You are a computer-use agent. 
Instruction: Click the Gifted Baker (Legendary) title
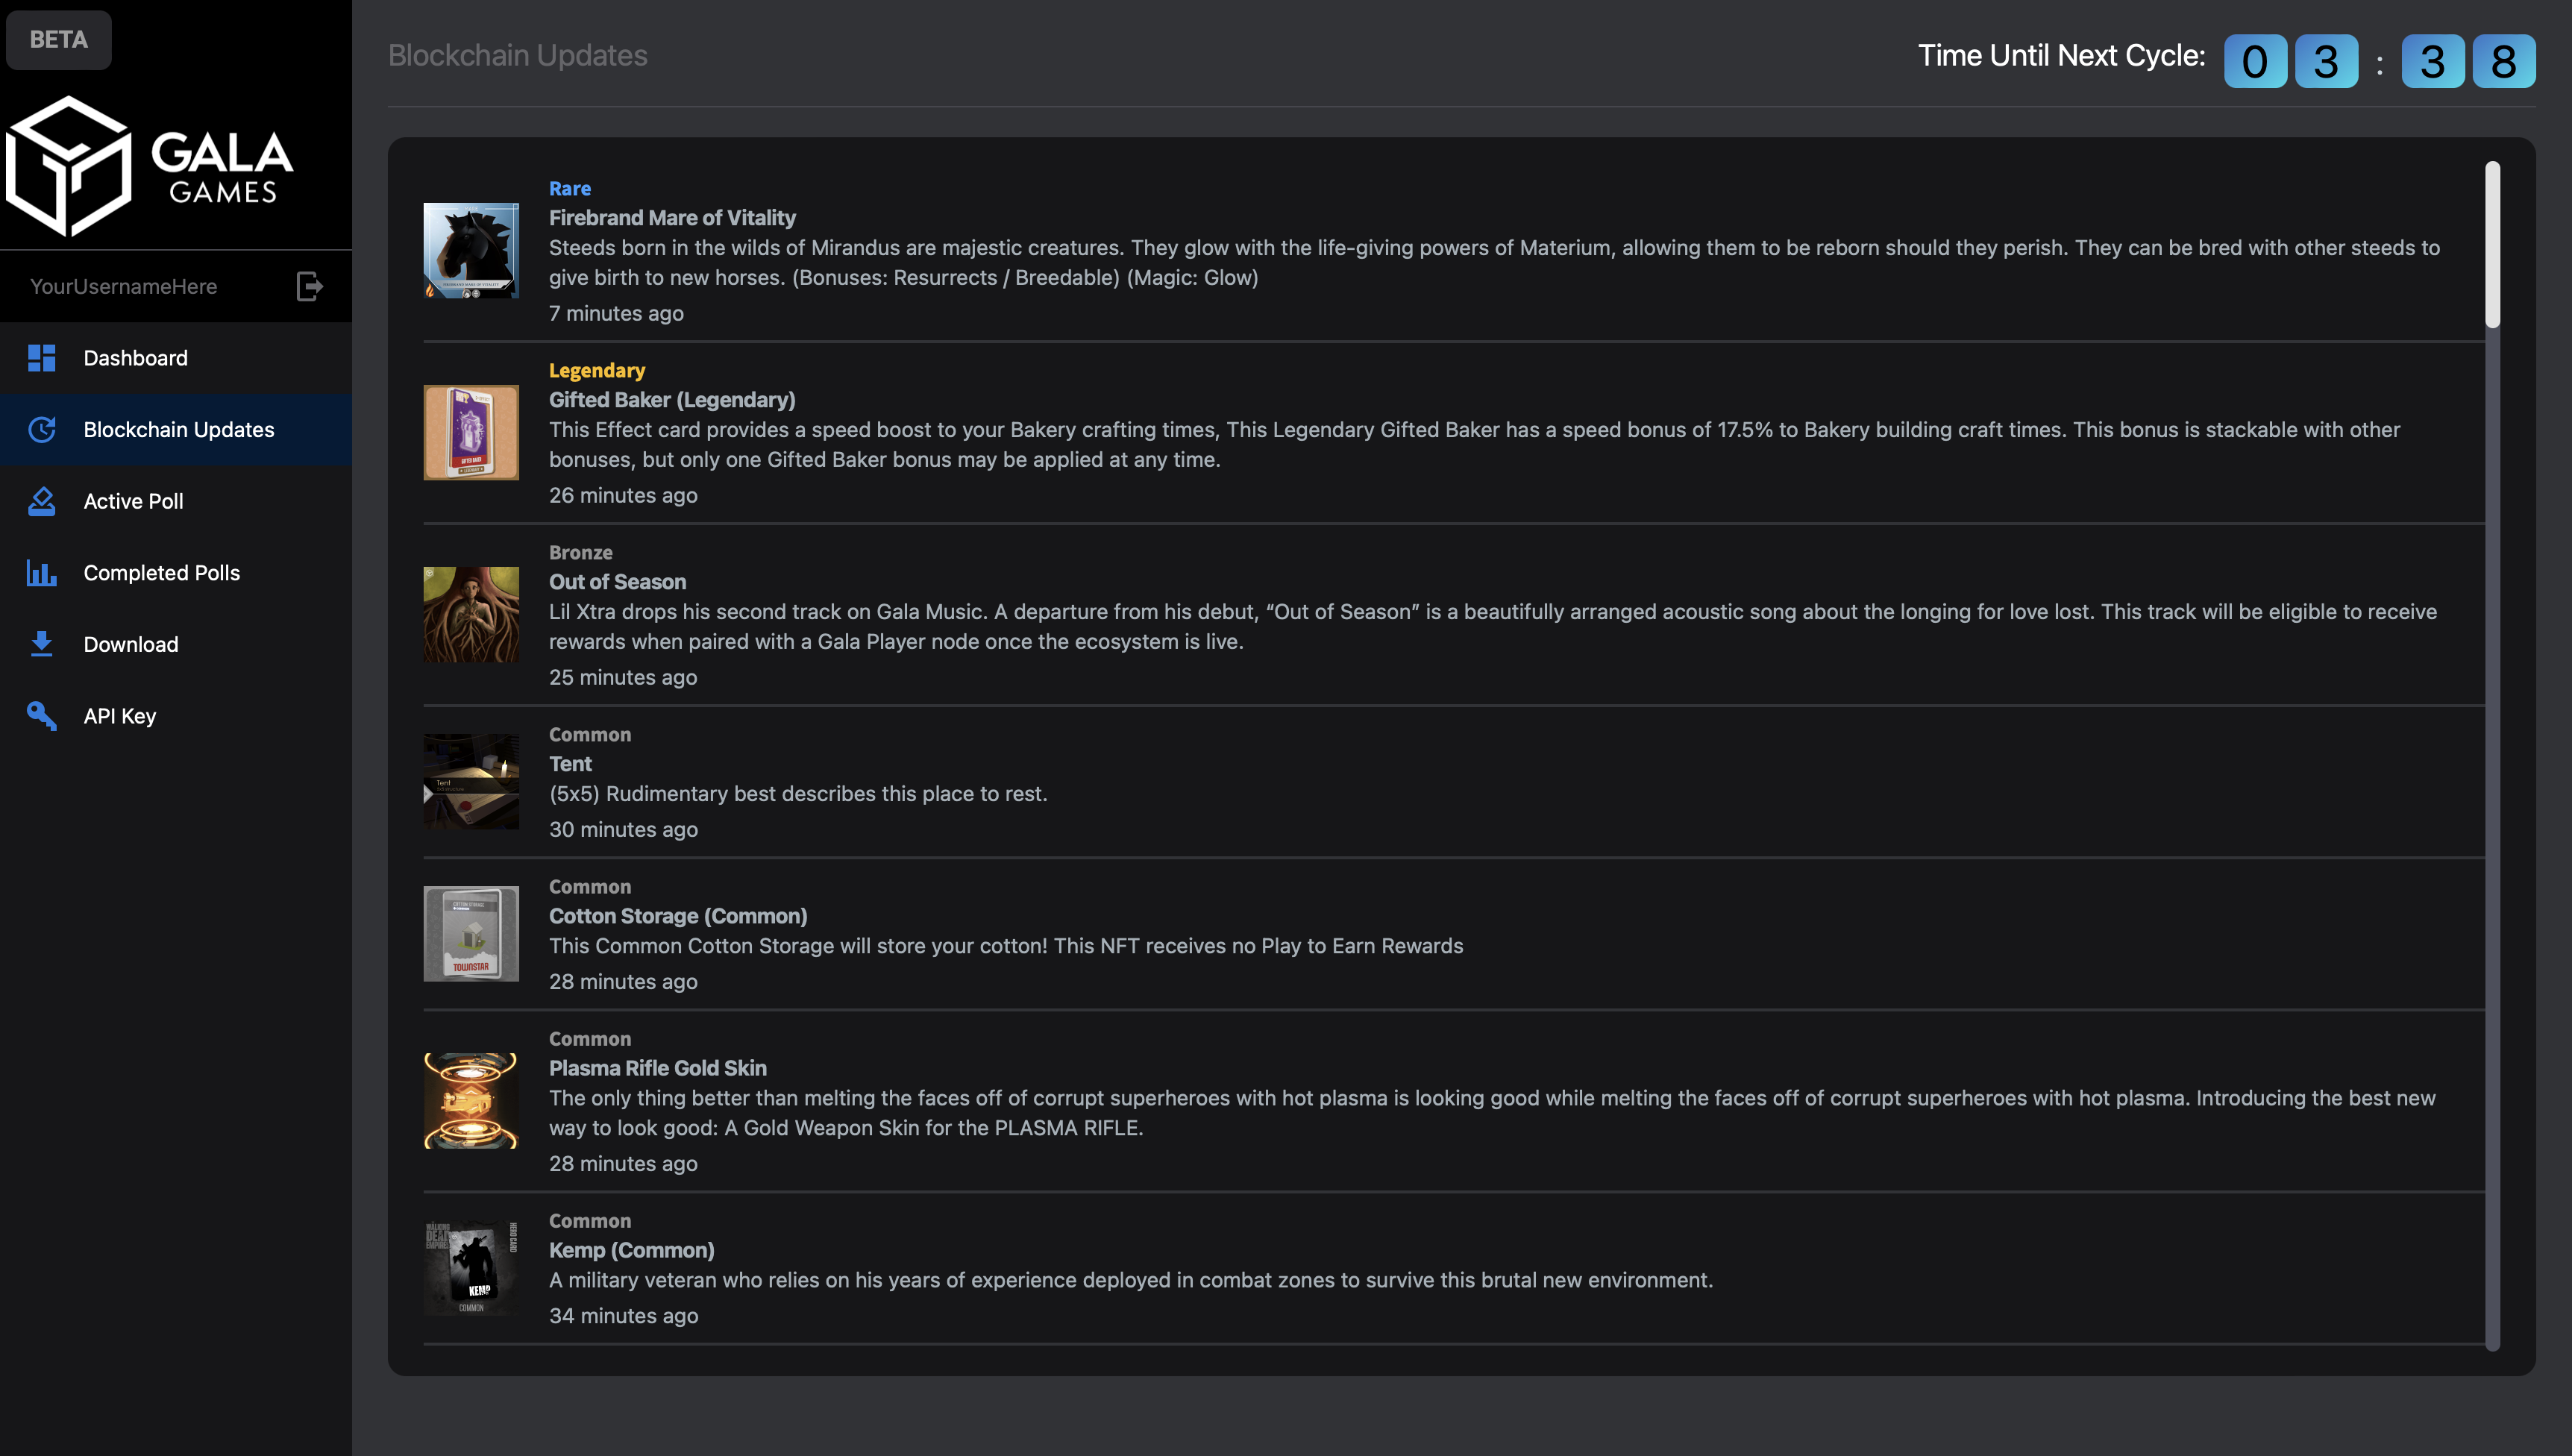coord(672,400)
